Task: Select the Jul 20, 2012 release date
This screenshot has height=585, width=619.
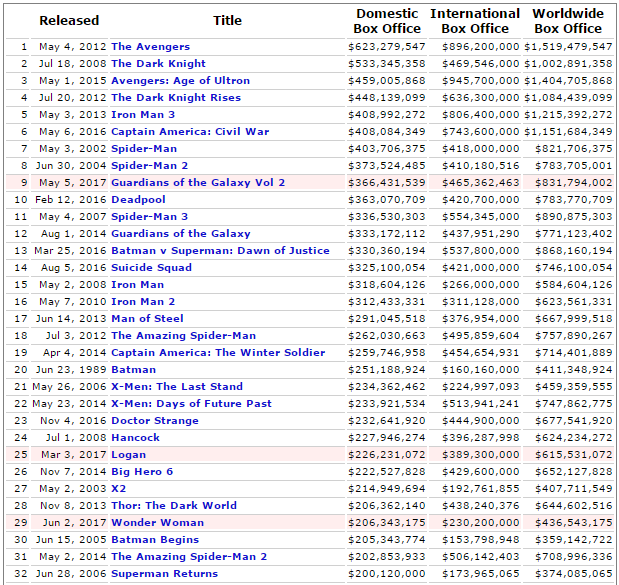Action: pos(73,98)
